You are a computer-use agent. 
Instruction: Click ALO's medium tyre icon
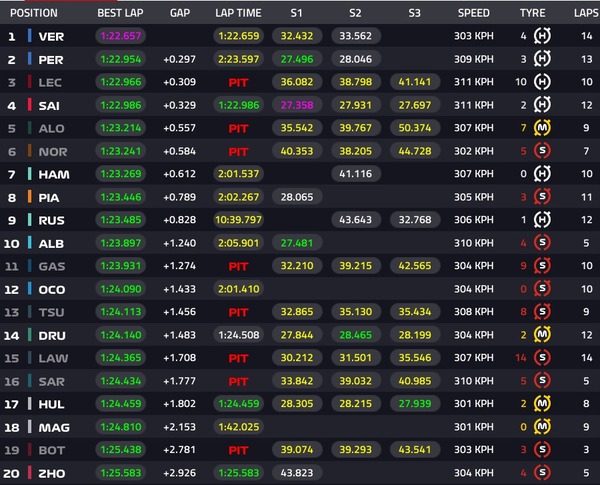(542, 128)
